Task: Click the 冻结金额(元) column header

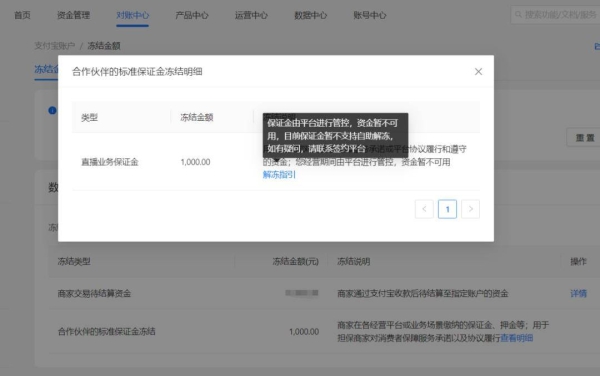Action: [295, 262]
